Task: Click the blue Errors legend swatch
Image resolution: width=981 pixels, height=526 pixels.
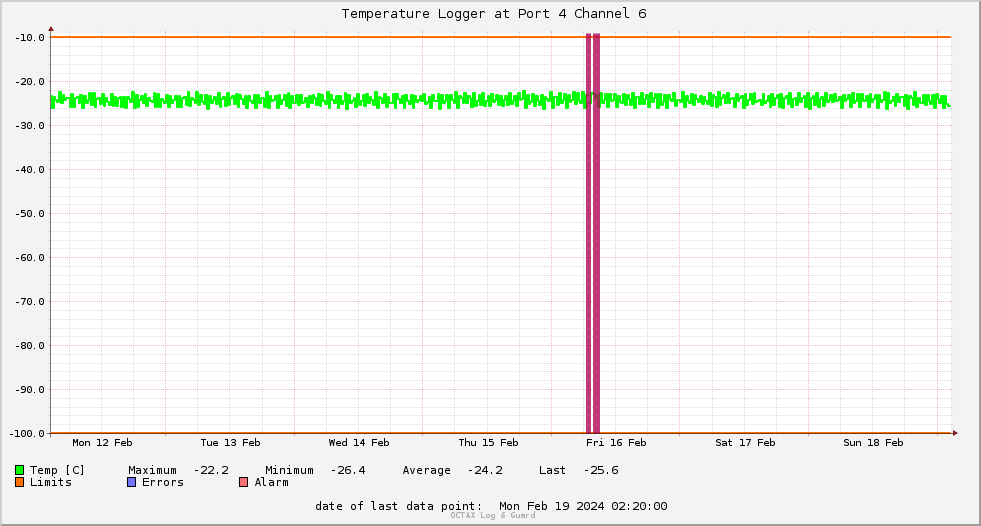Action: point(131,482)
